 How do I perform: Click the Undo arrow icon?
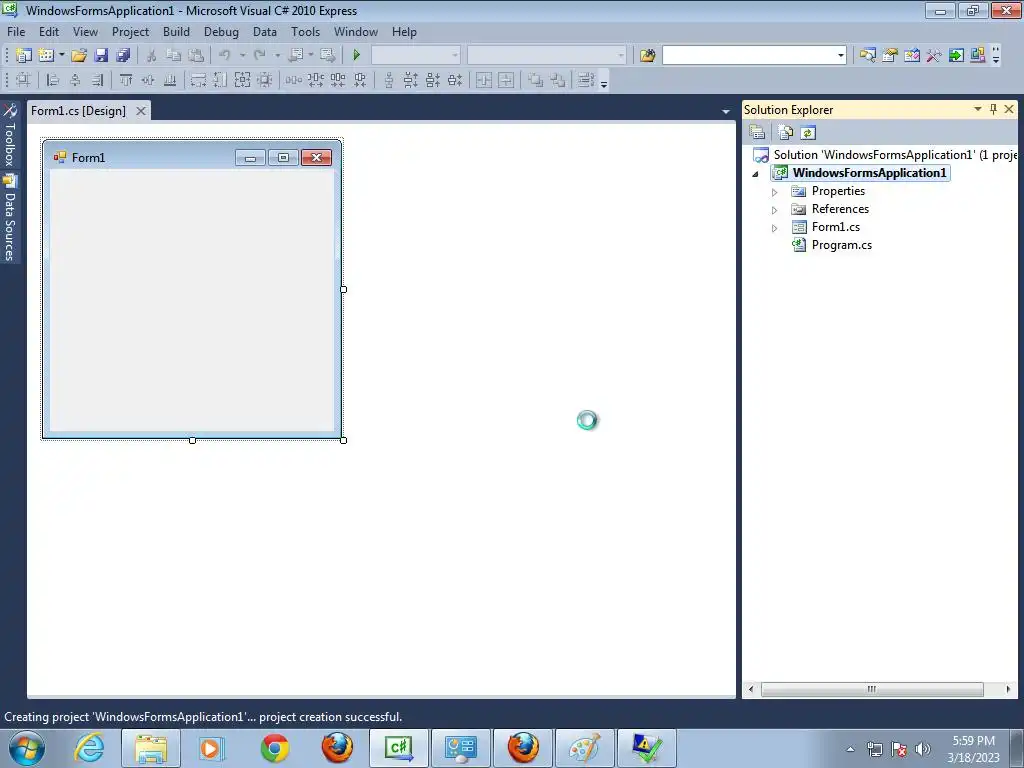(x=225, y=56)
